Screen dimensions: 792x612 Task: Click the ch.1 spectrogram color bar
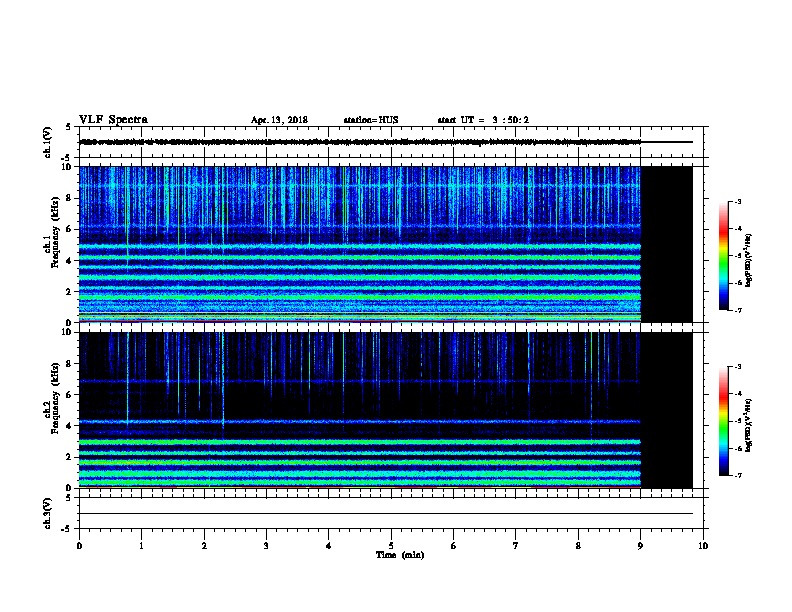point(723,256)
